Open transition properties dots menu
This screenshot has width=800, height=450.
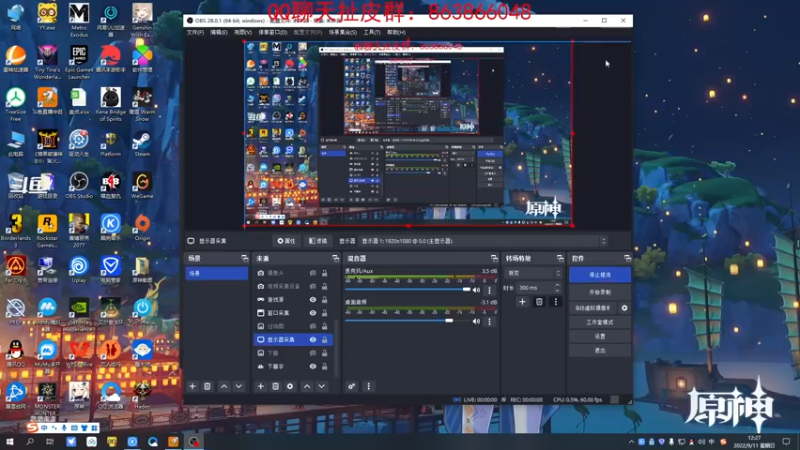click(x=556, y=302)
